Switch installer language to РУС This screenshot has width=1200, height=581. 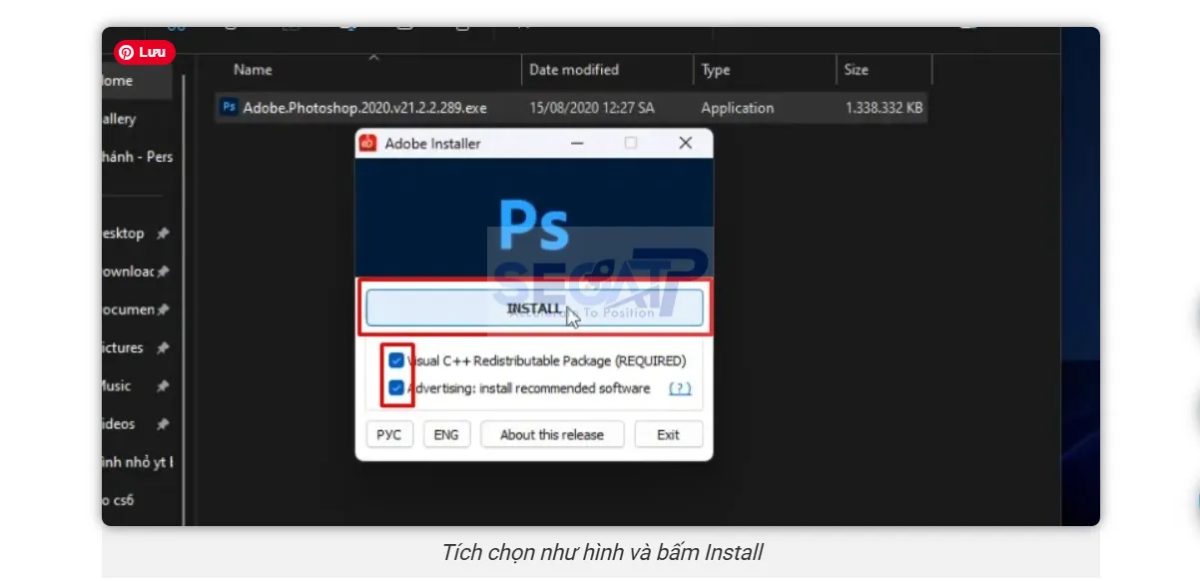click(389, 434)
